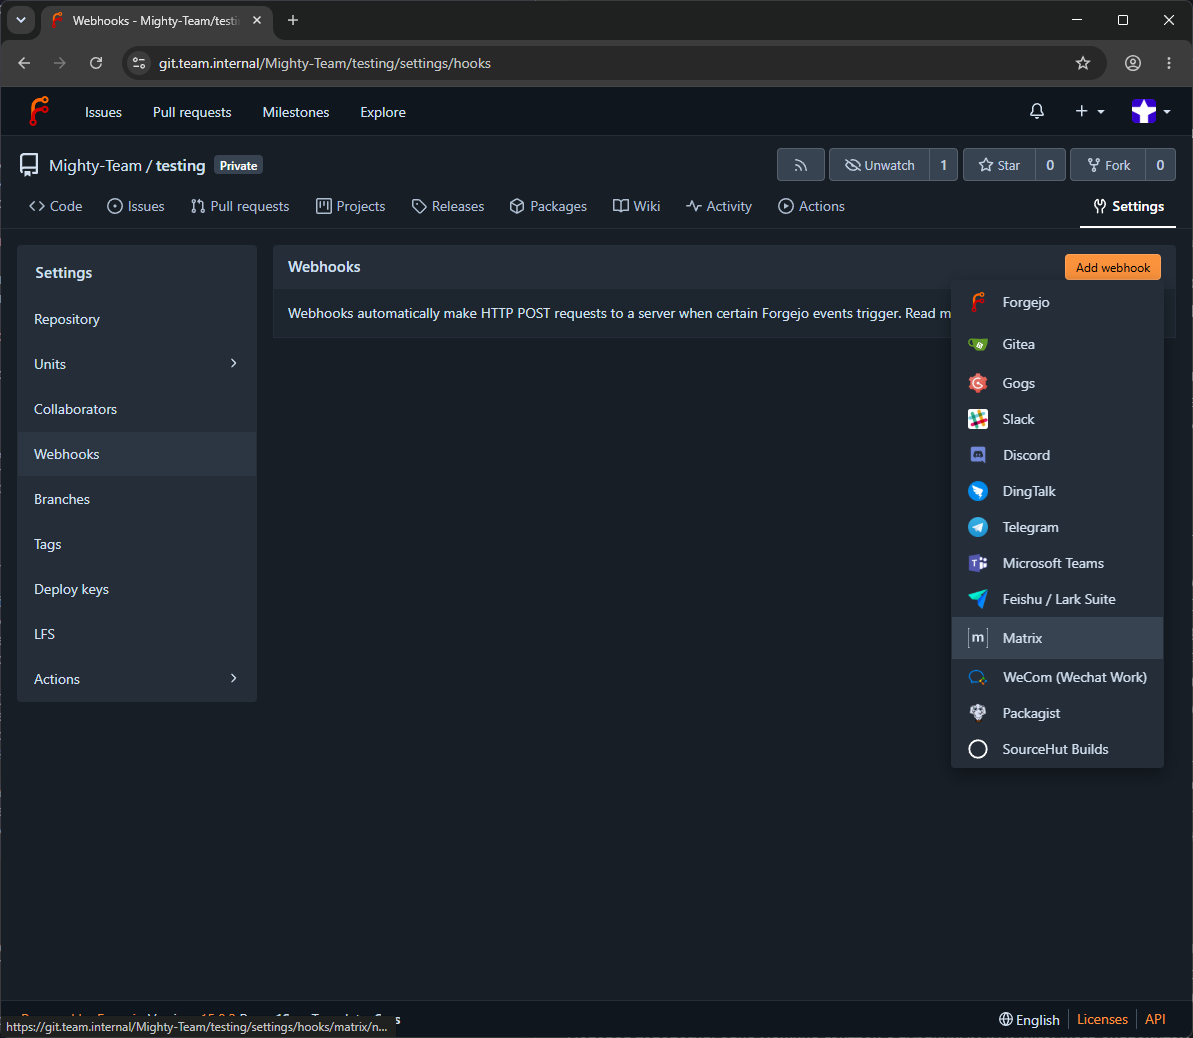View the forks count 0
This screenshot has width=1193, height=1038.
1160,165
